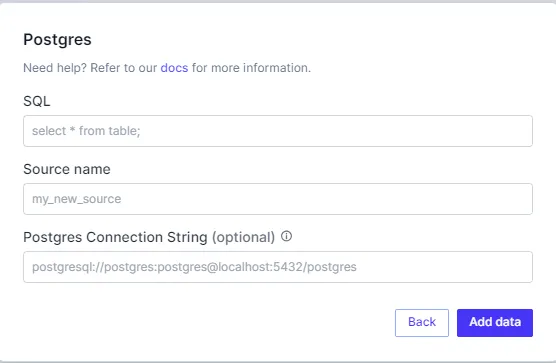Click the SQL field label
The width and height of the screenshot is (556, 363).
click(x=37, y=101)
